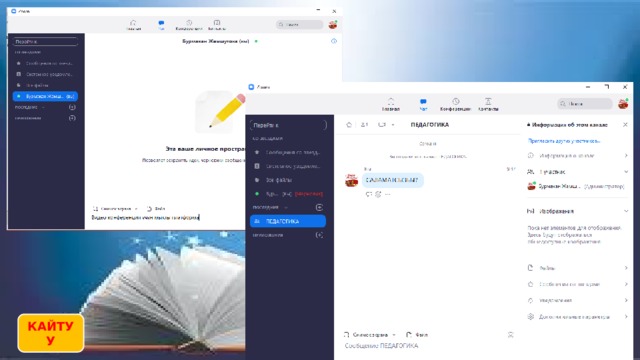640x360 pixels.
Task: Open starred messages row in back window sidebar
Action: click(x=45, y=63)
